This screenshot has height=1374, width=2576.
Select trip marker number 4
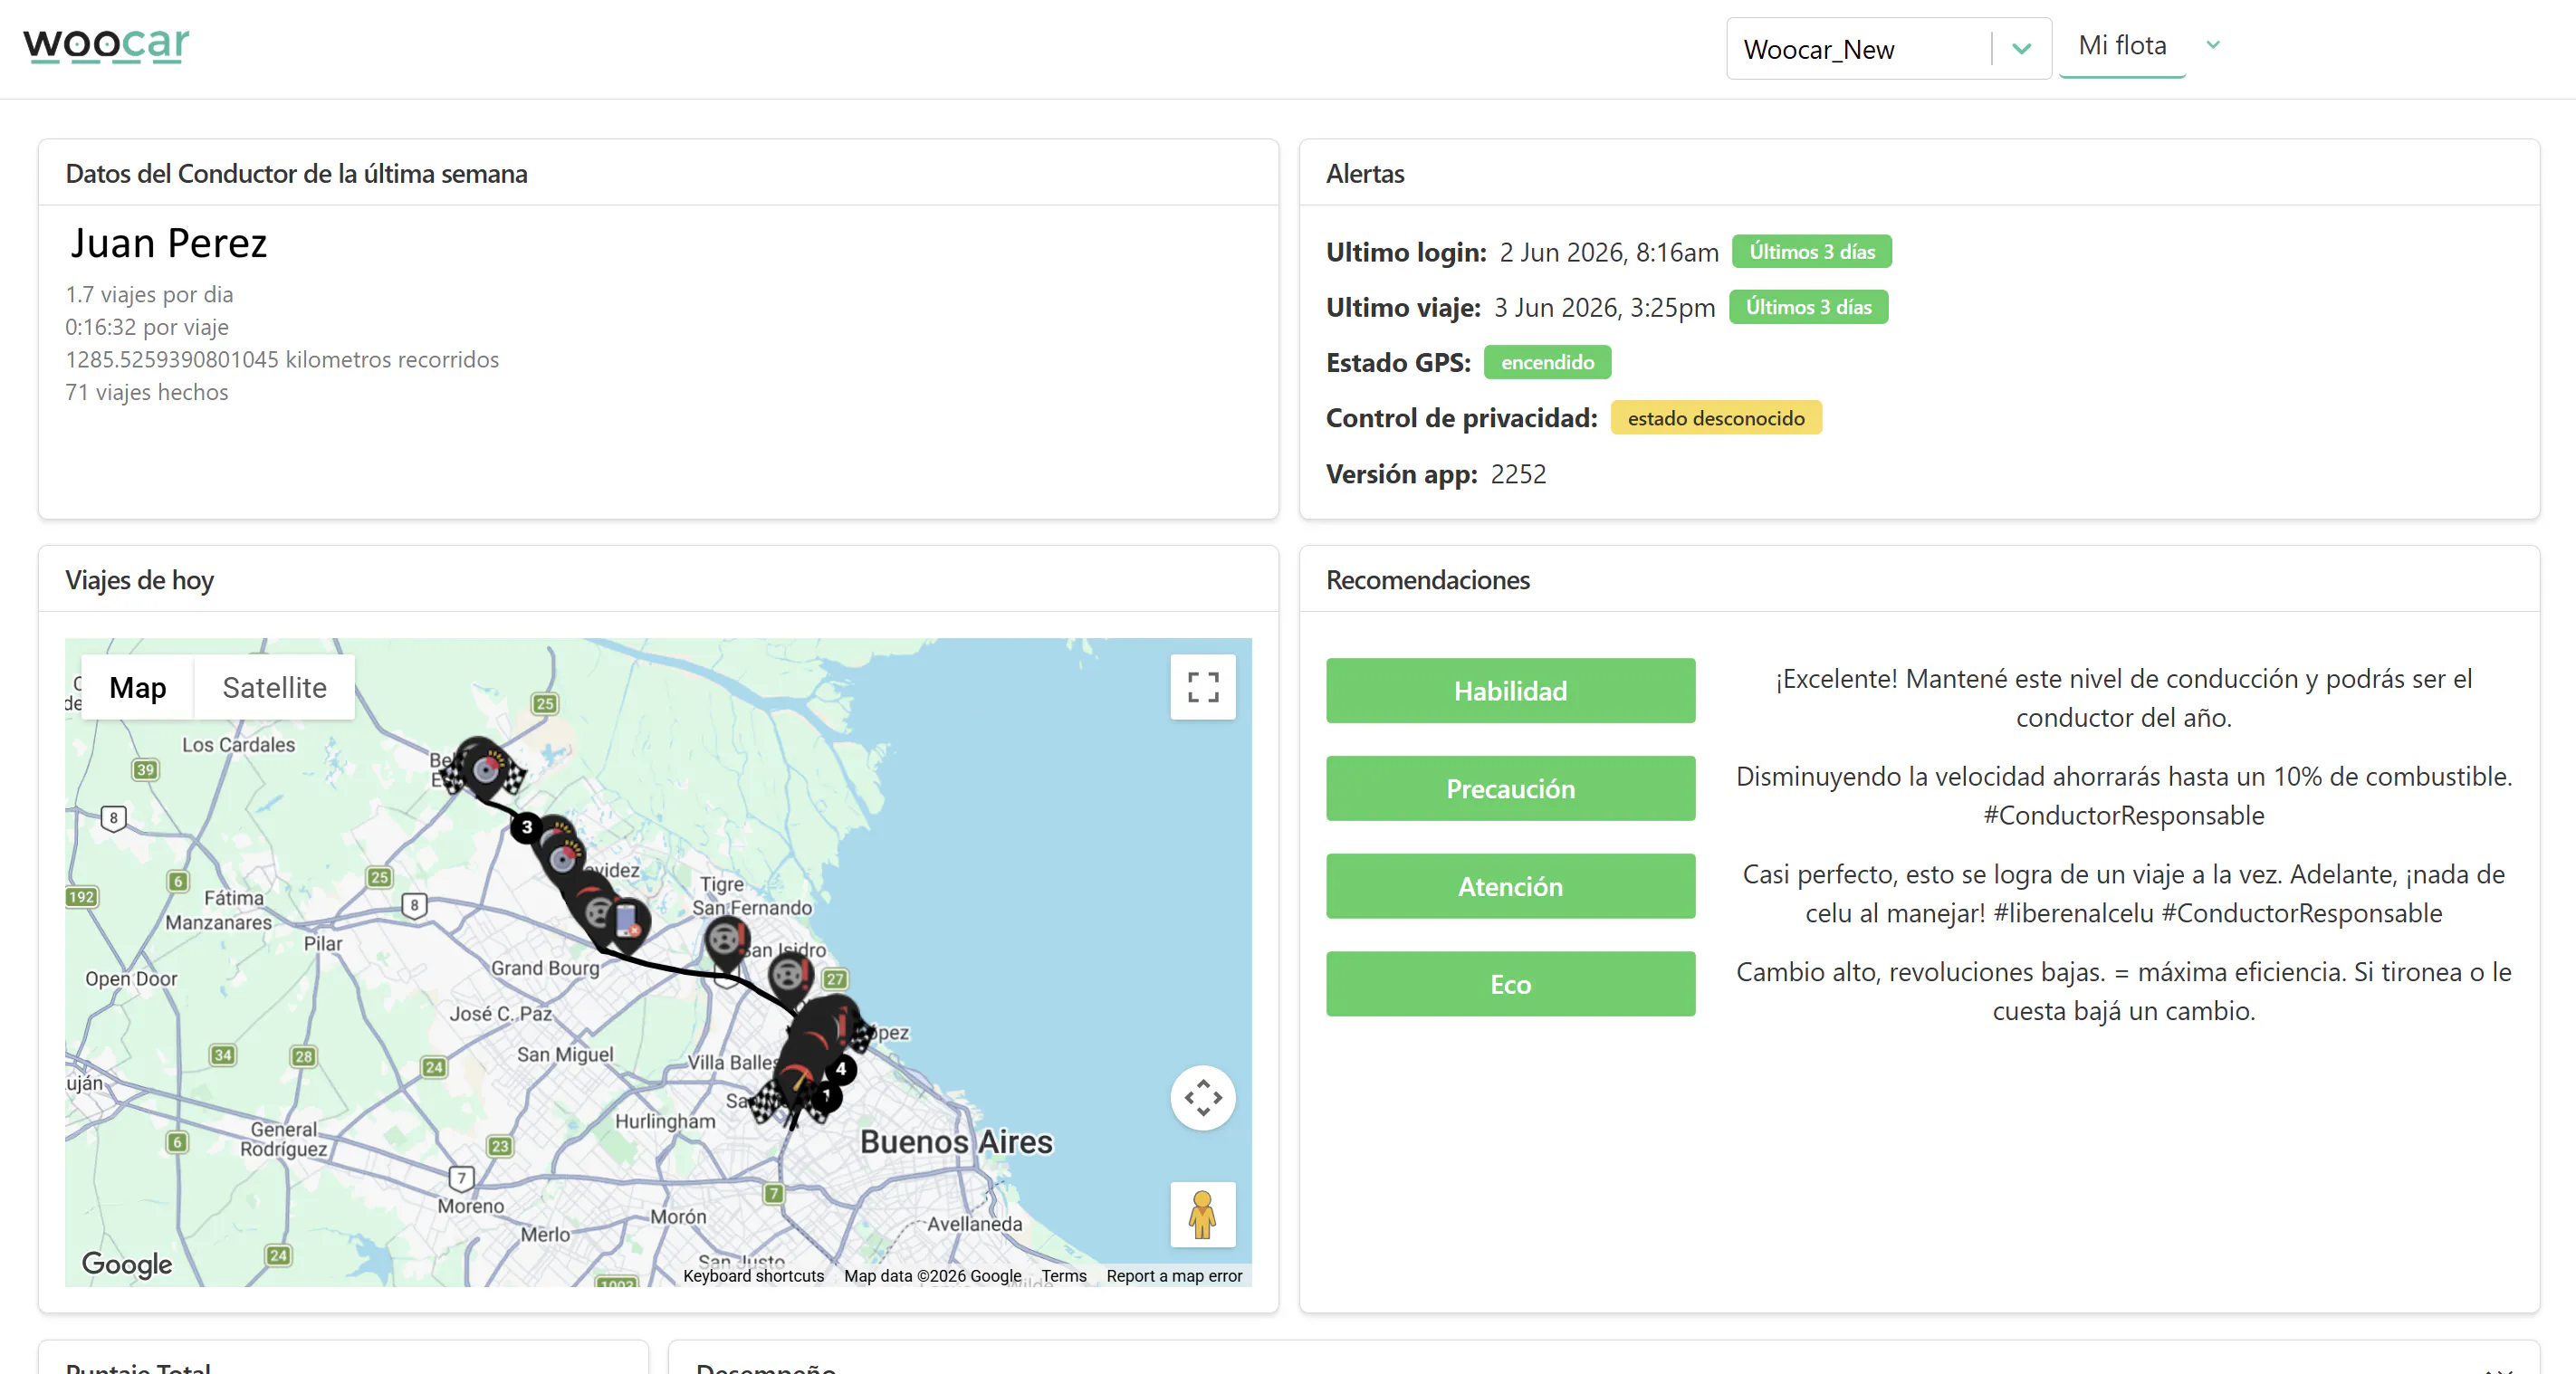click(x=841, y=1069)
